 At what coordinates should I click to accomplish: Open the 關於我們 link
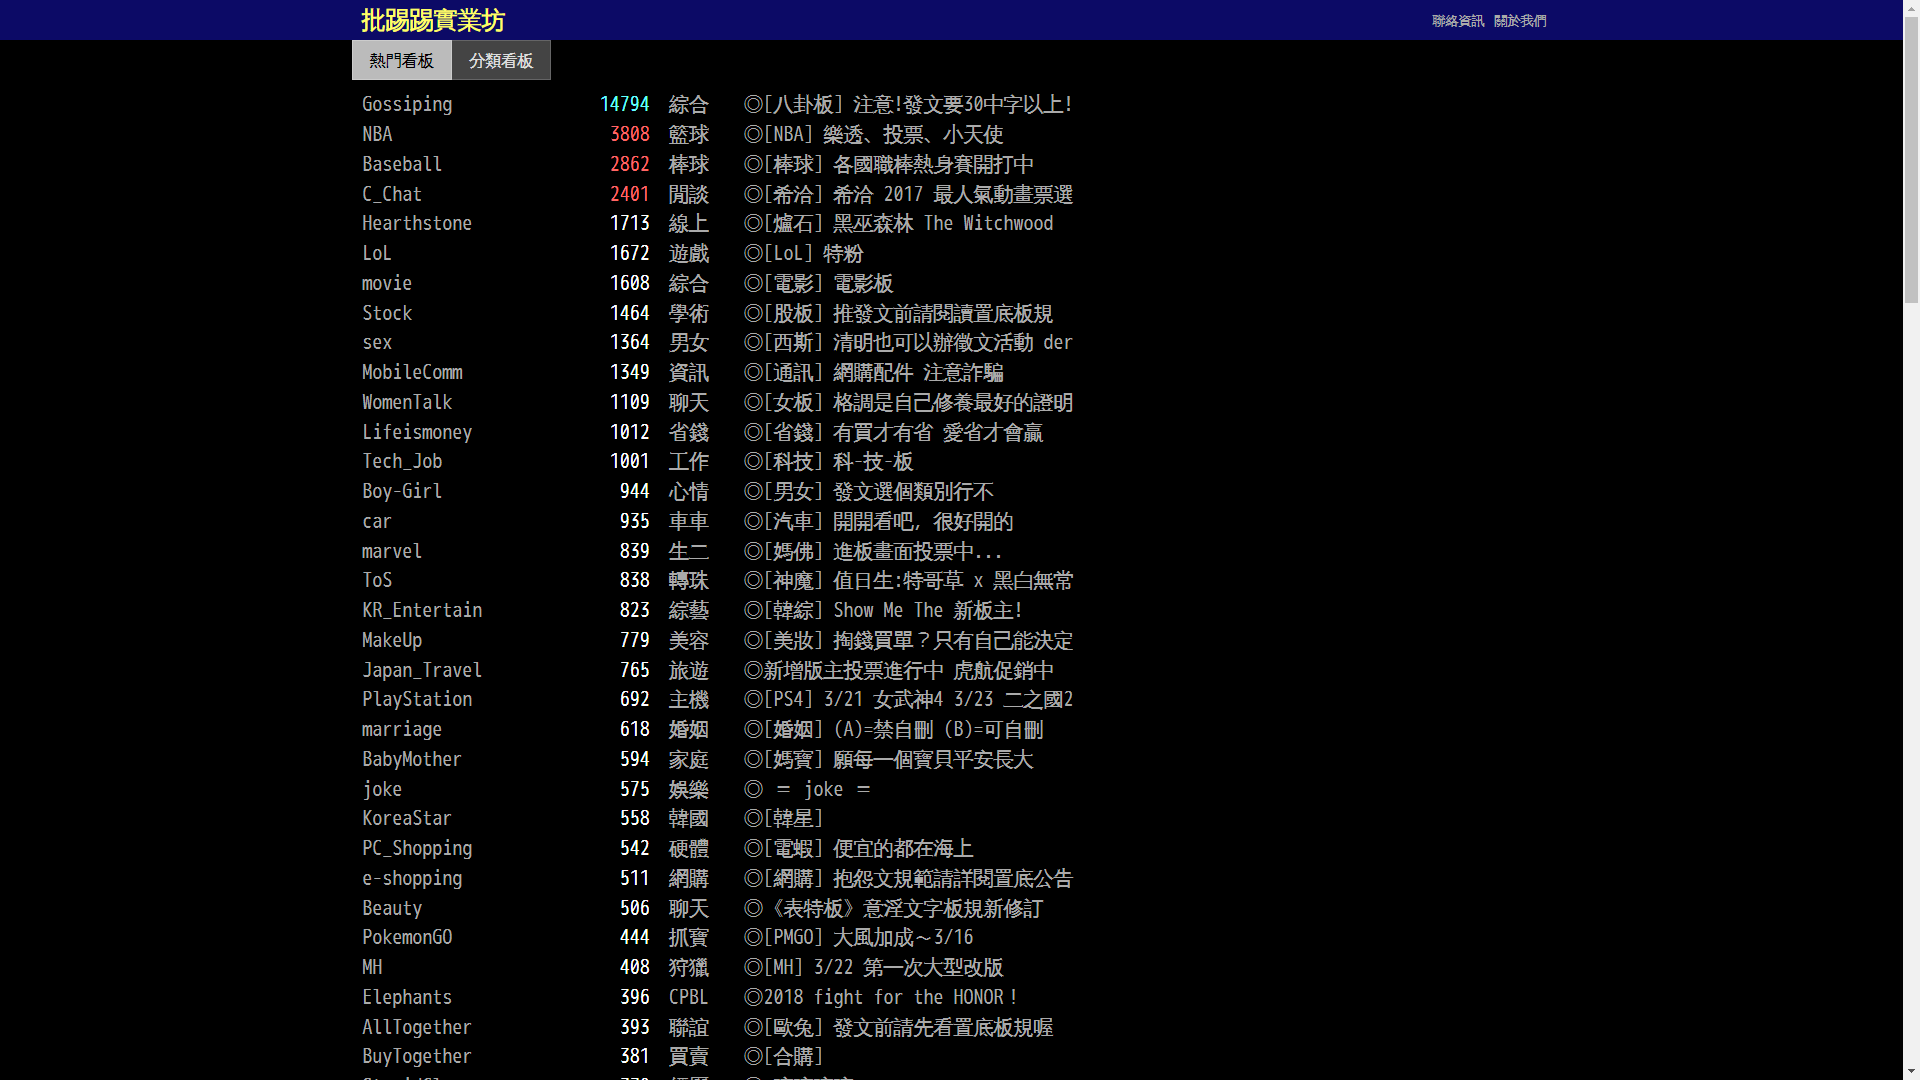(1519, 21)
